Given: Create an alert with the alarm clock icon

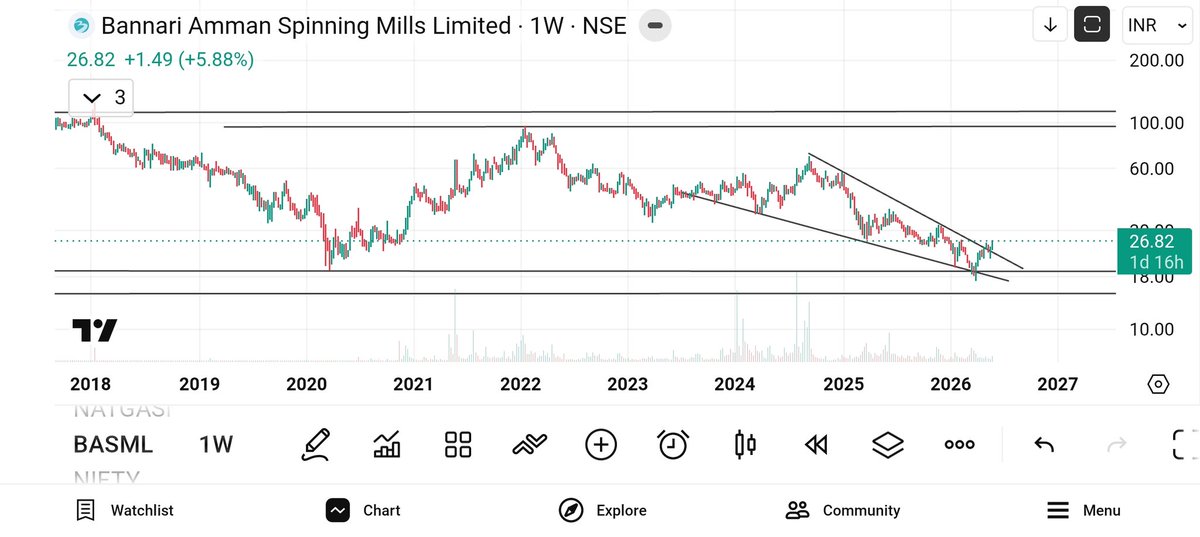Looking at the screenshot, I should point(673,444).
